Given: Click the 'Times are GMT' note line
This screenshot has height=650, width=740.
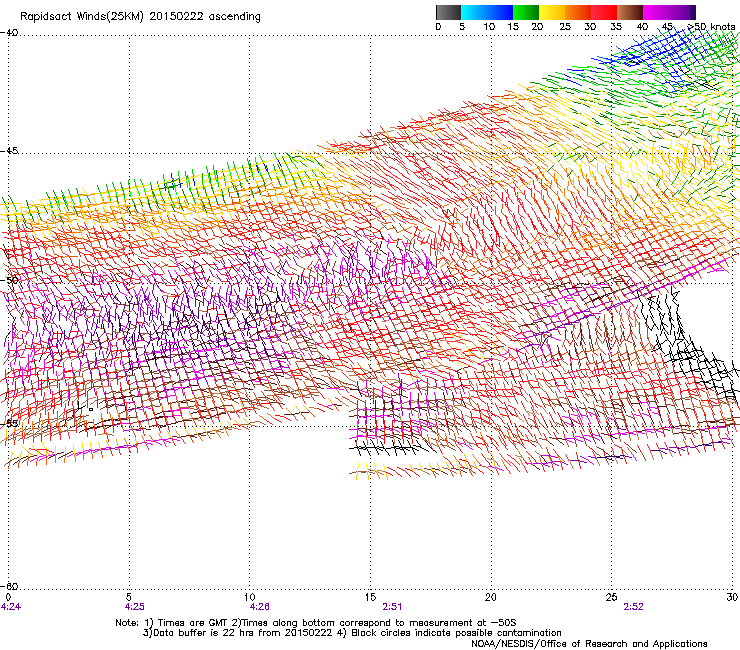Looking at the screenshot, I should (x=316, y=623).
